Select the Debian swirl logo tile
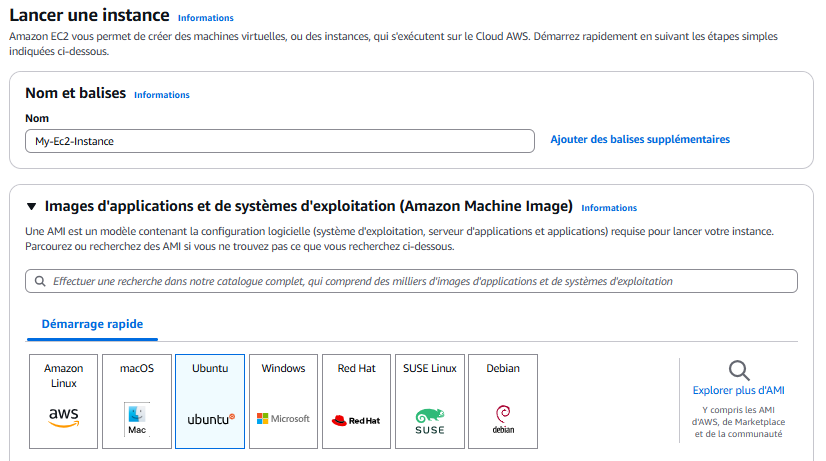The width and height of the screenshot is (826, 461). [503, 401]
